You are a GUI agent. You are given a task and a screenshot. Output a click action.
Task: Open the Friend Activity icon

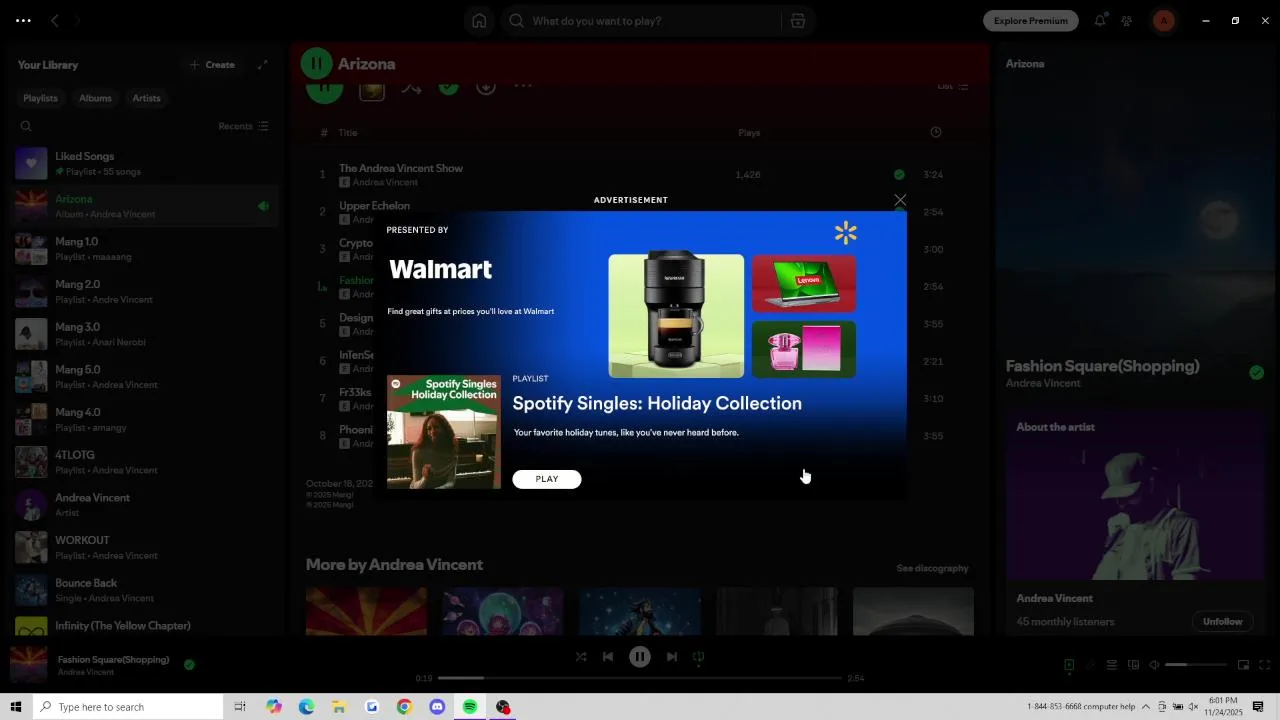pyautogui.click(x=1127, y=21)
